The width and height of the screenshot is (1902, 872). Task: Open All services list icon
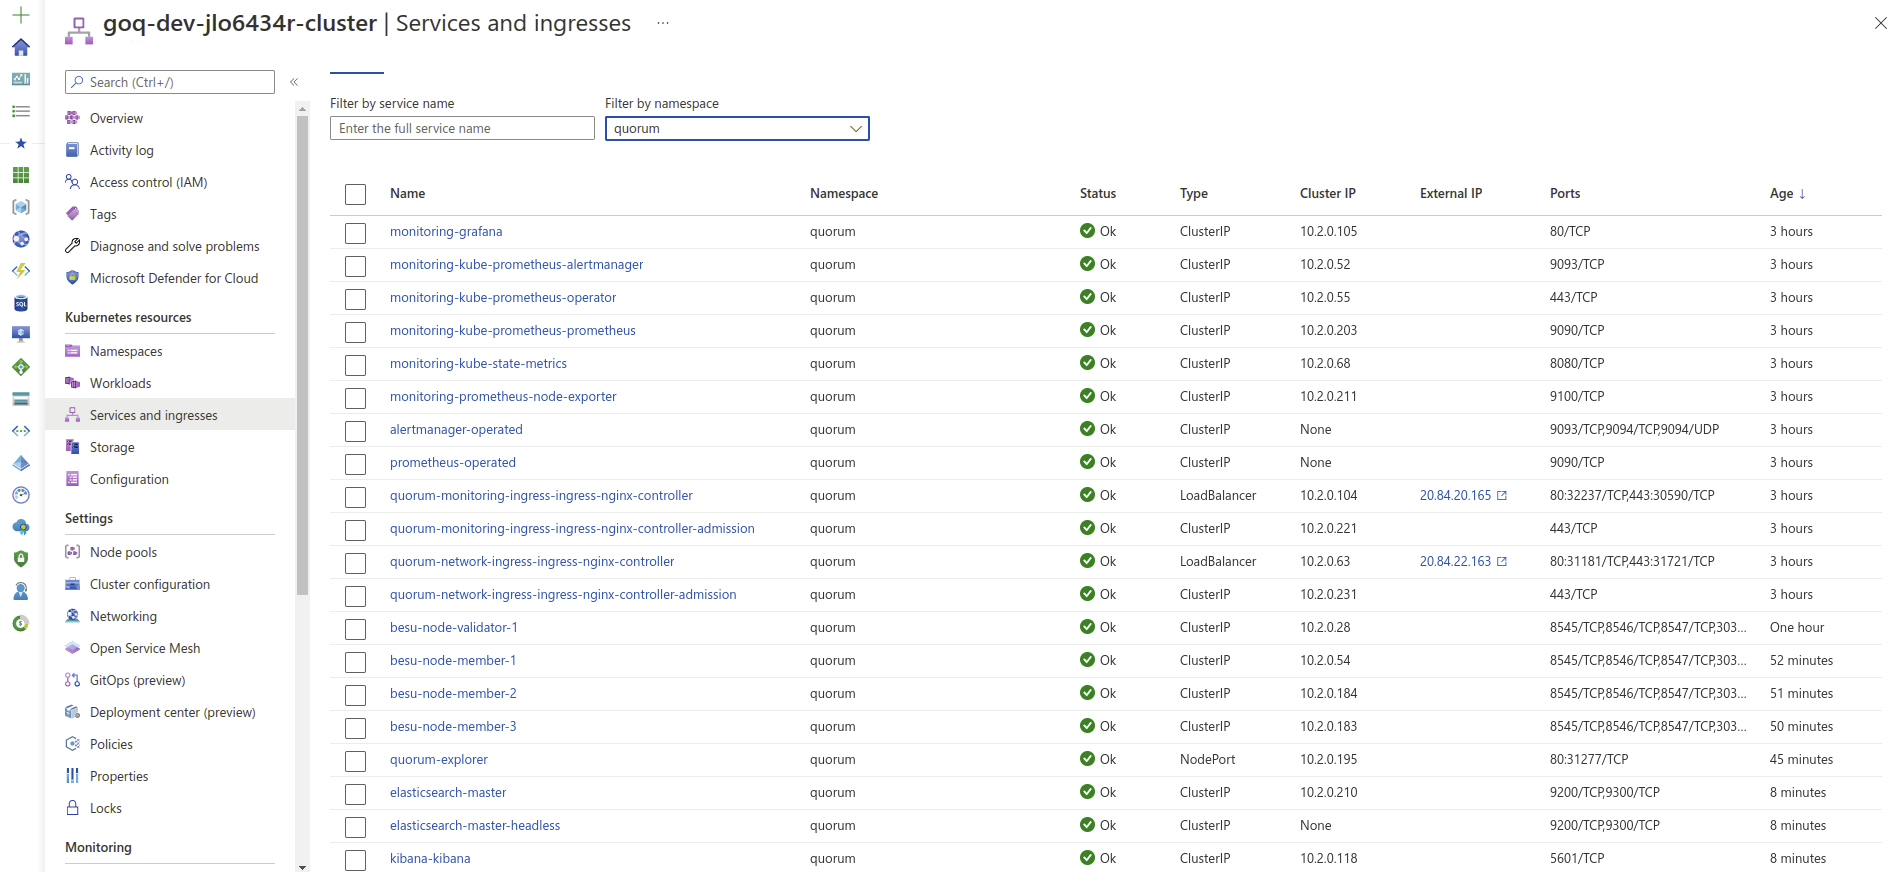(x=21, y=111)
